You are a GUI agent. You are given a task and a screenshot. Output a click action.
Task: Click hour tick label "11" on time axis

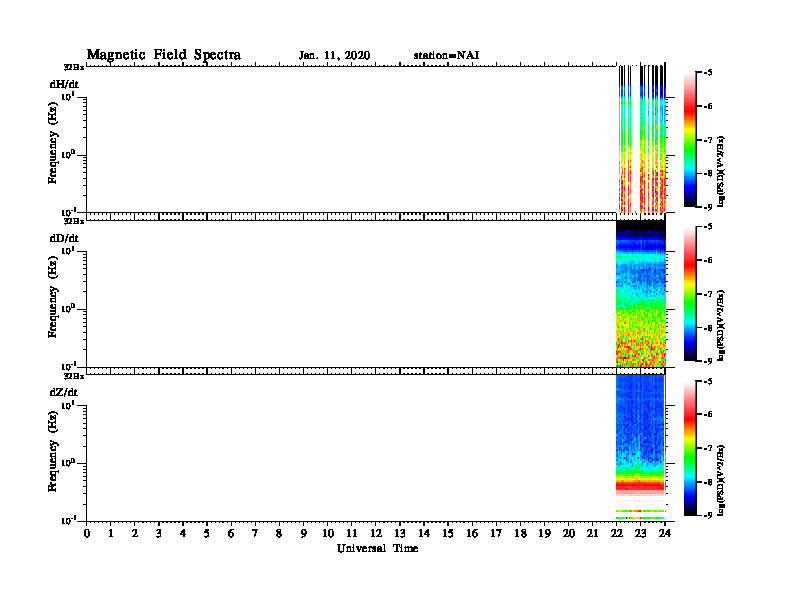[352, 533]
